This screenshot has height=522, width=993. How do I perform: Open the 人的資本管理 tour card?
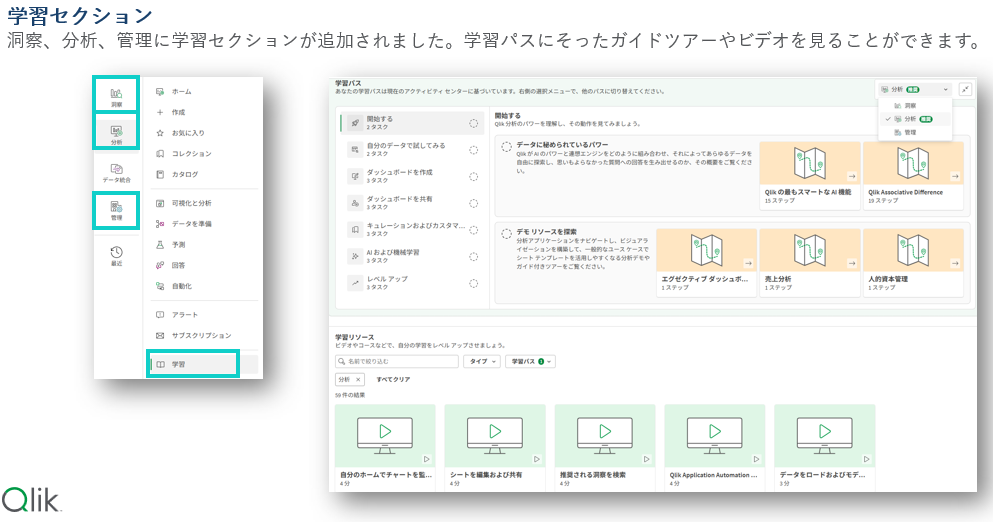(x=913, y=262)
